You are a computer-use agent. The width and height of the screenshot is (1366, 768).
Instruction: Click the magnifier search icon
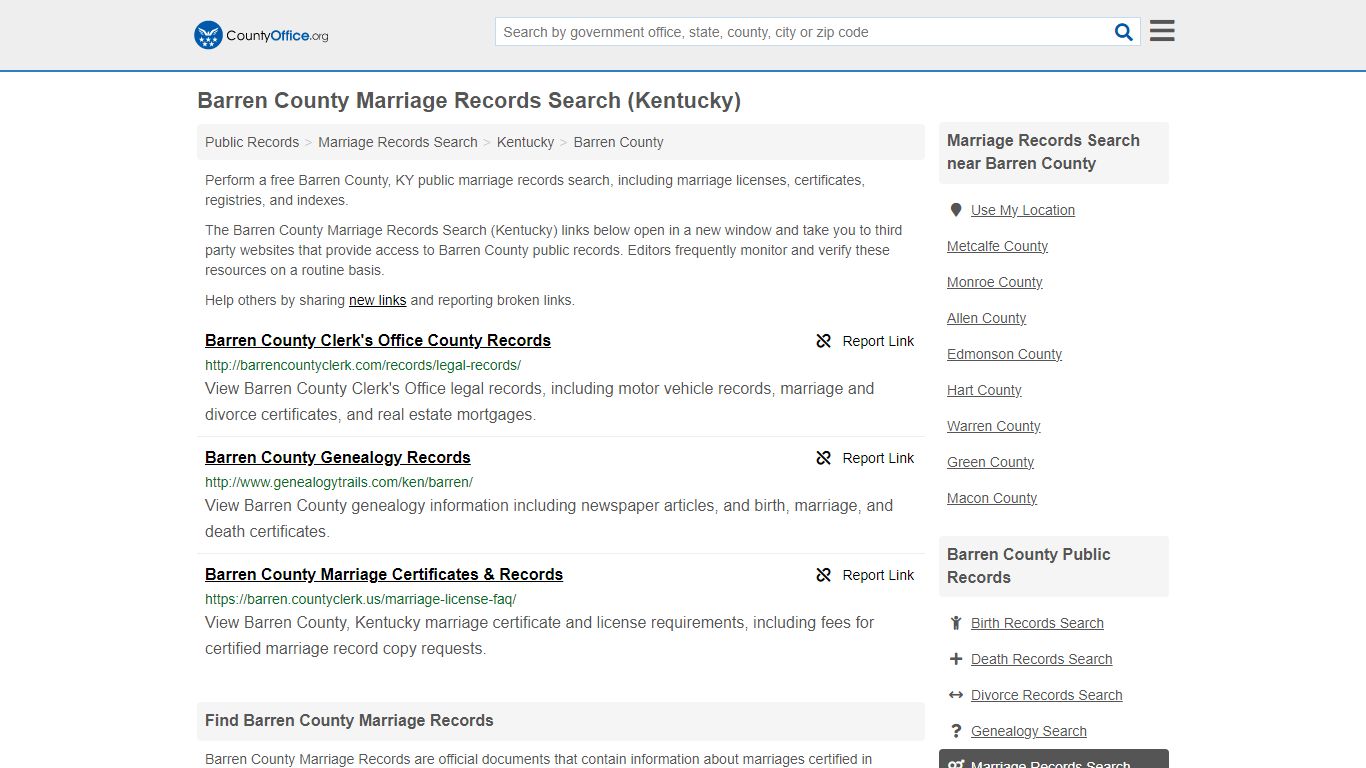pos(1124,32)
